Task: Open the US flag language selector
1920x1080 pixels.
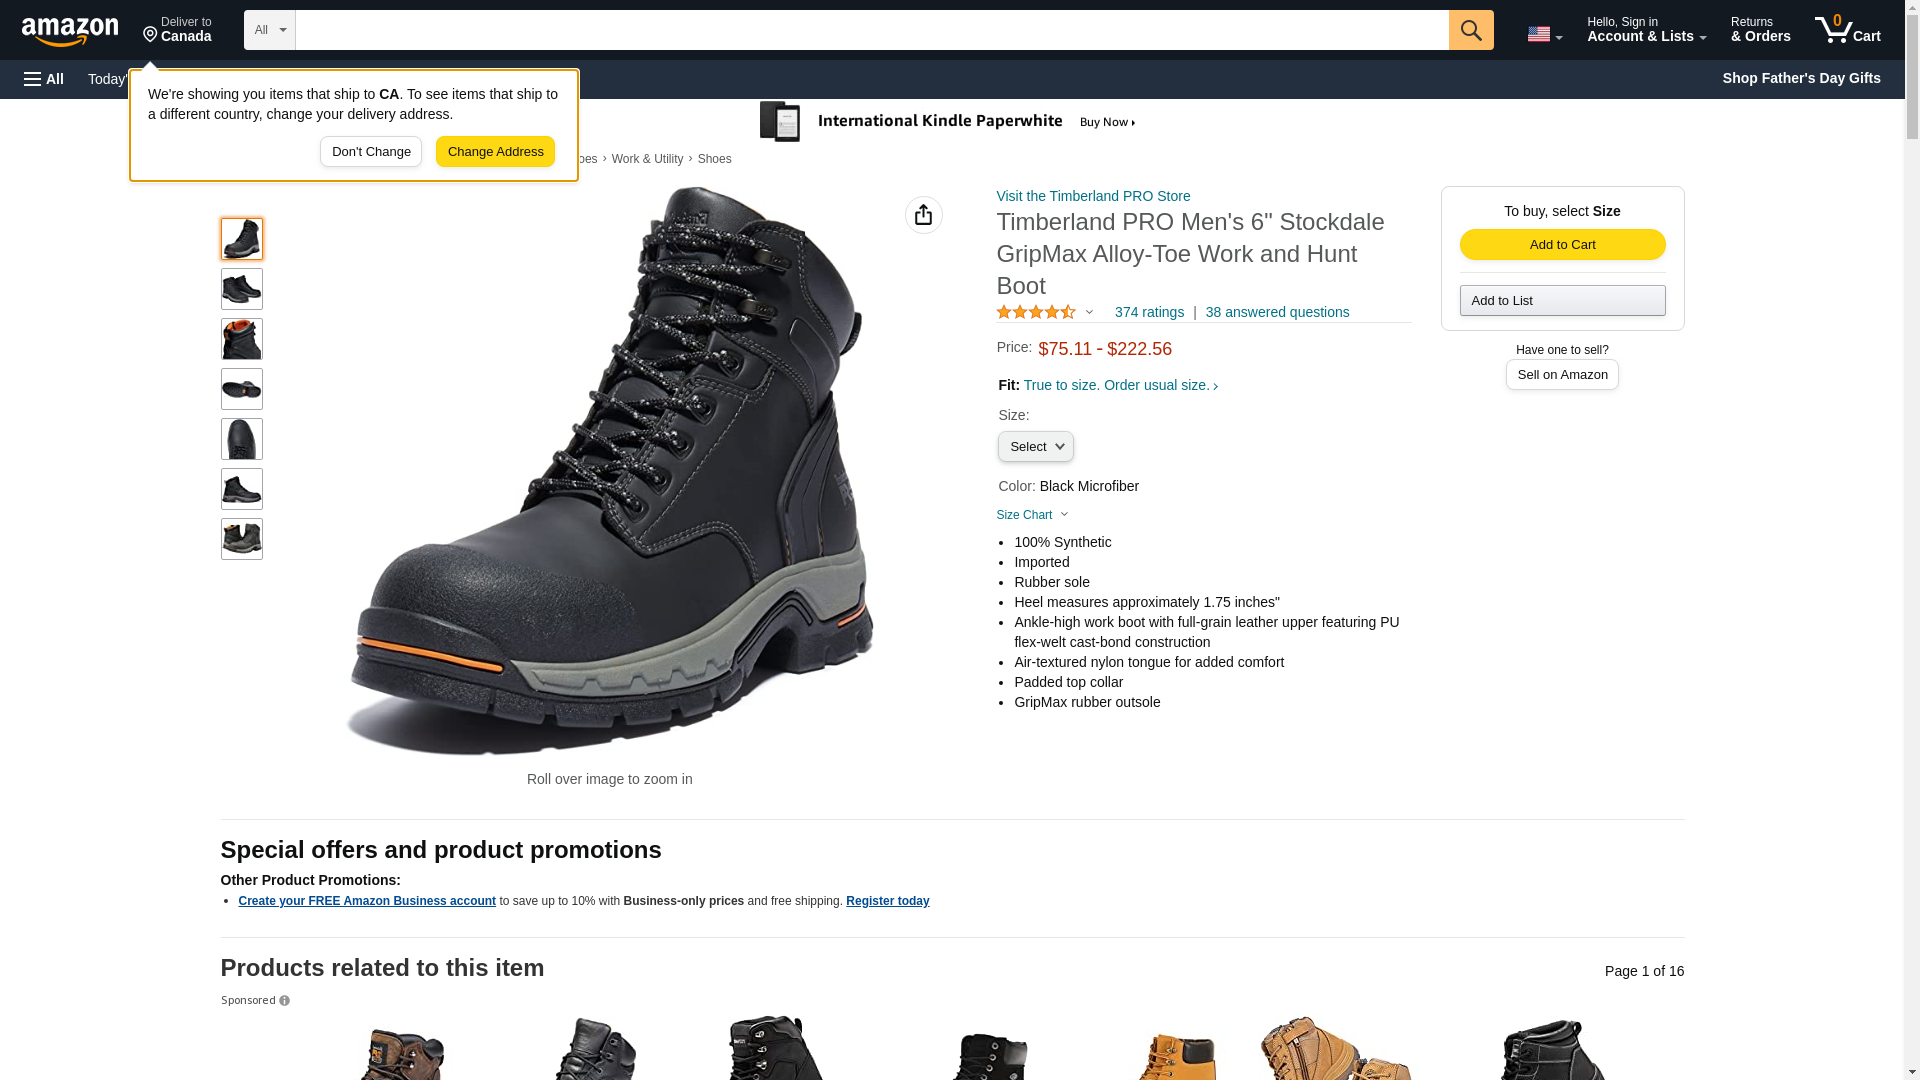Action: point(1544,34)
